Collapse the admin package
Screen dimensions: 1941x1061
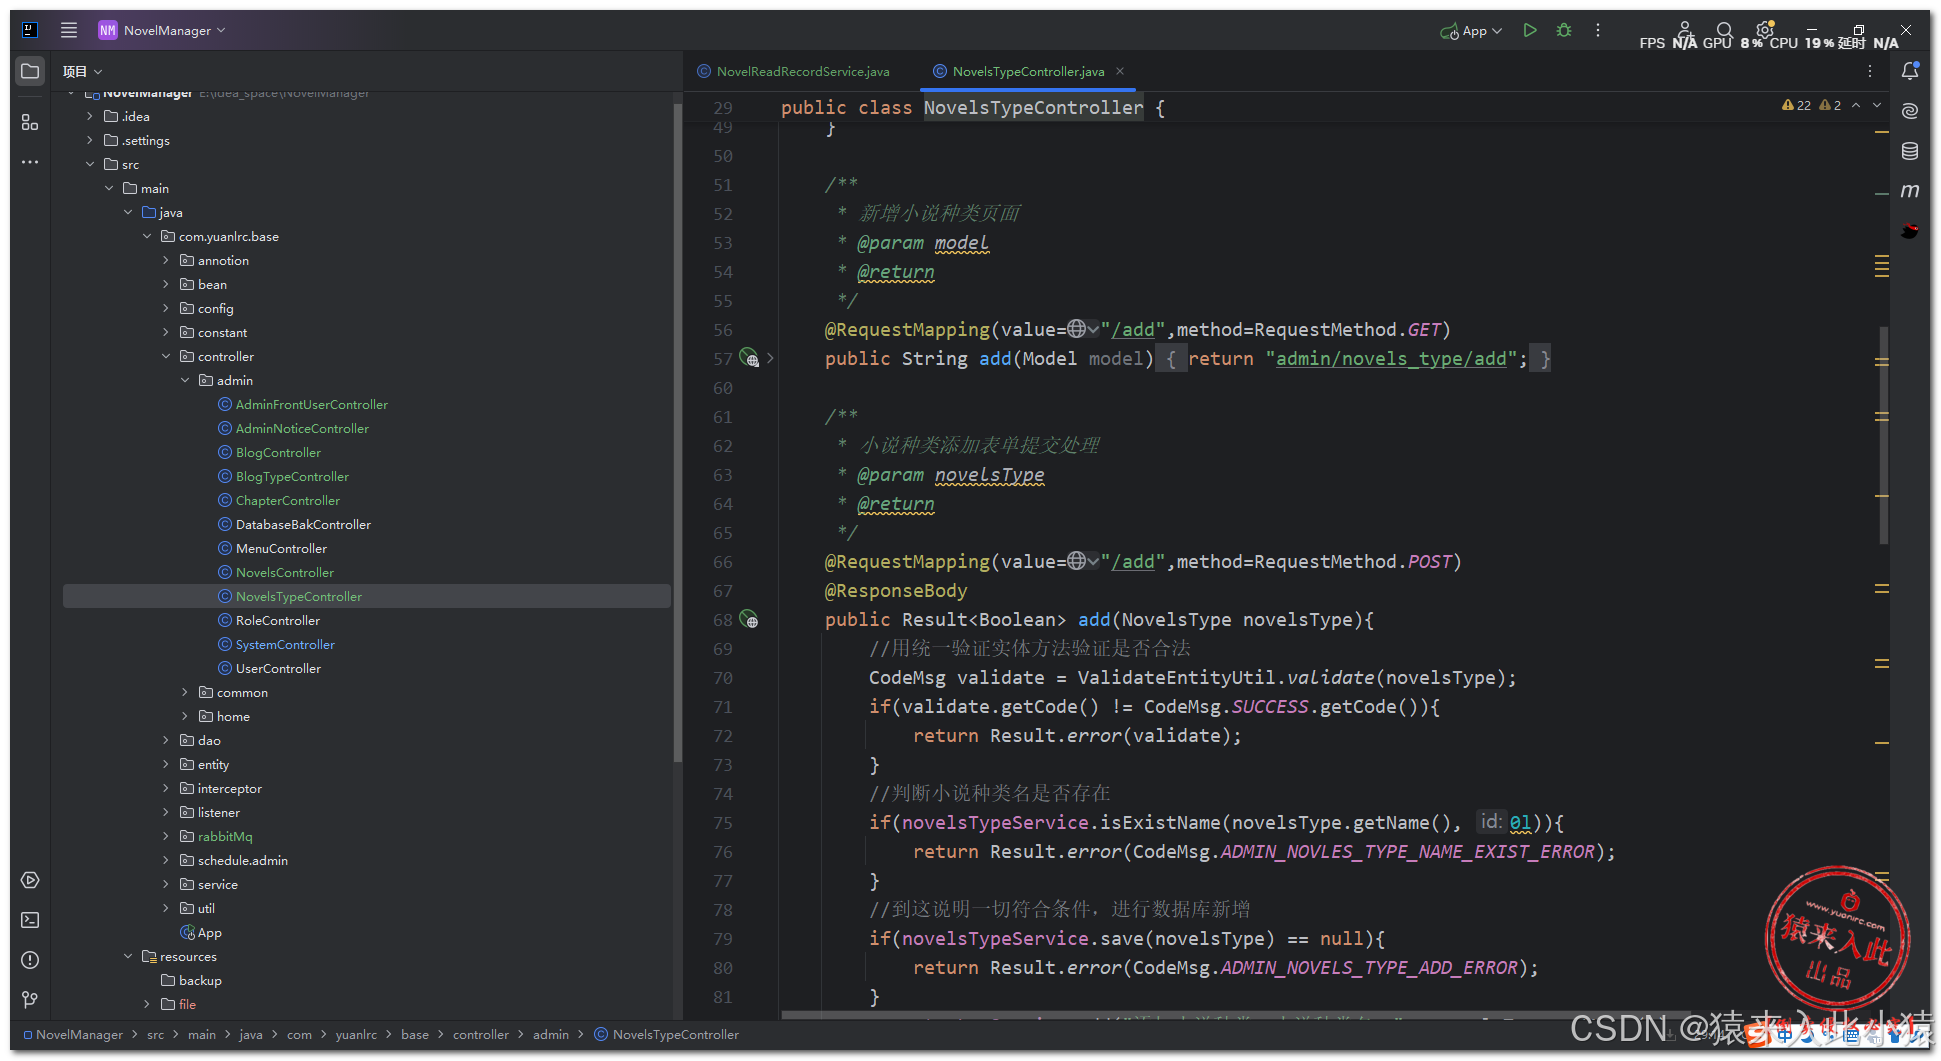tap(185, 380)
